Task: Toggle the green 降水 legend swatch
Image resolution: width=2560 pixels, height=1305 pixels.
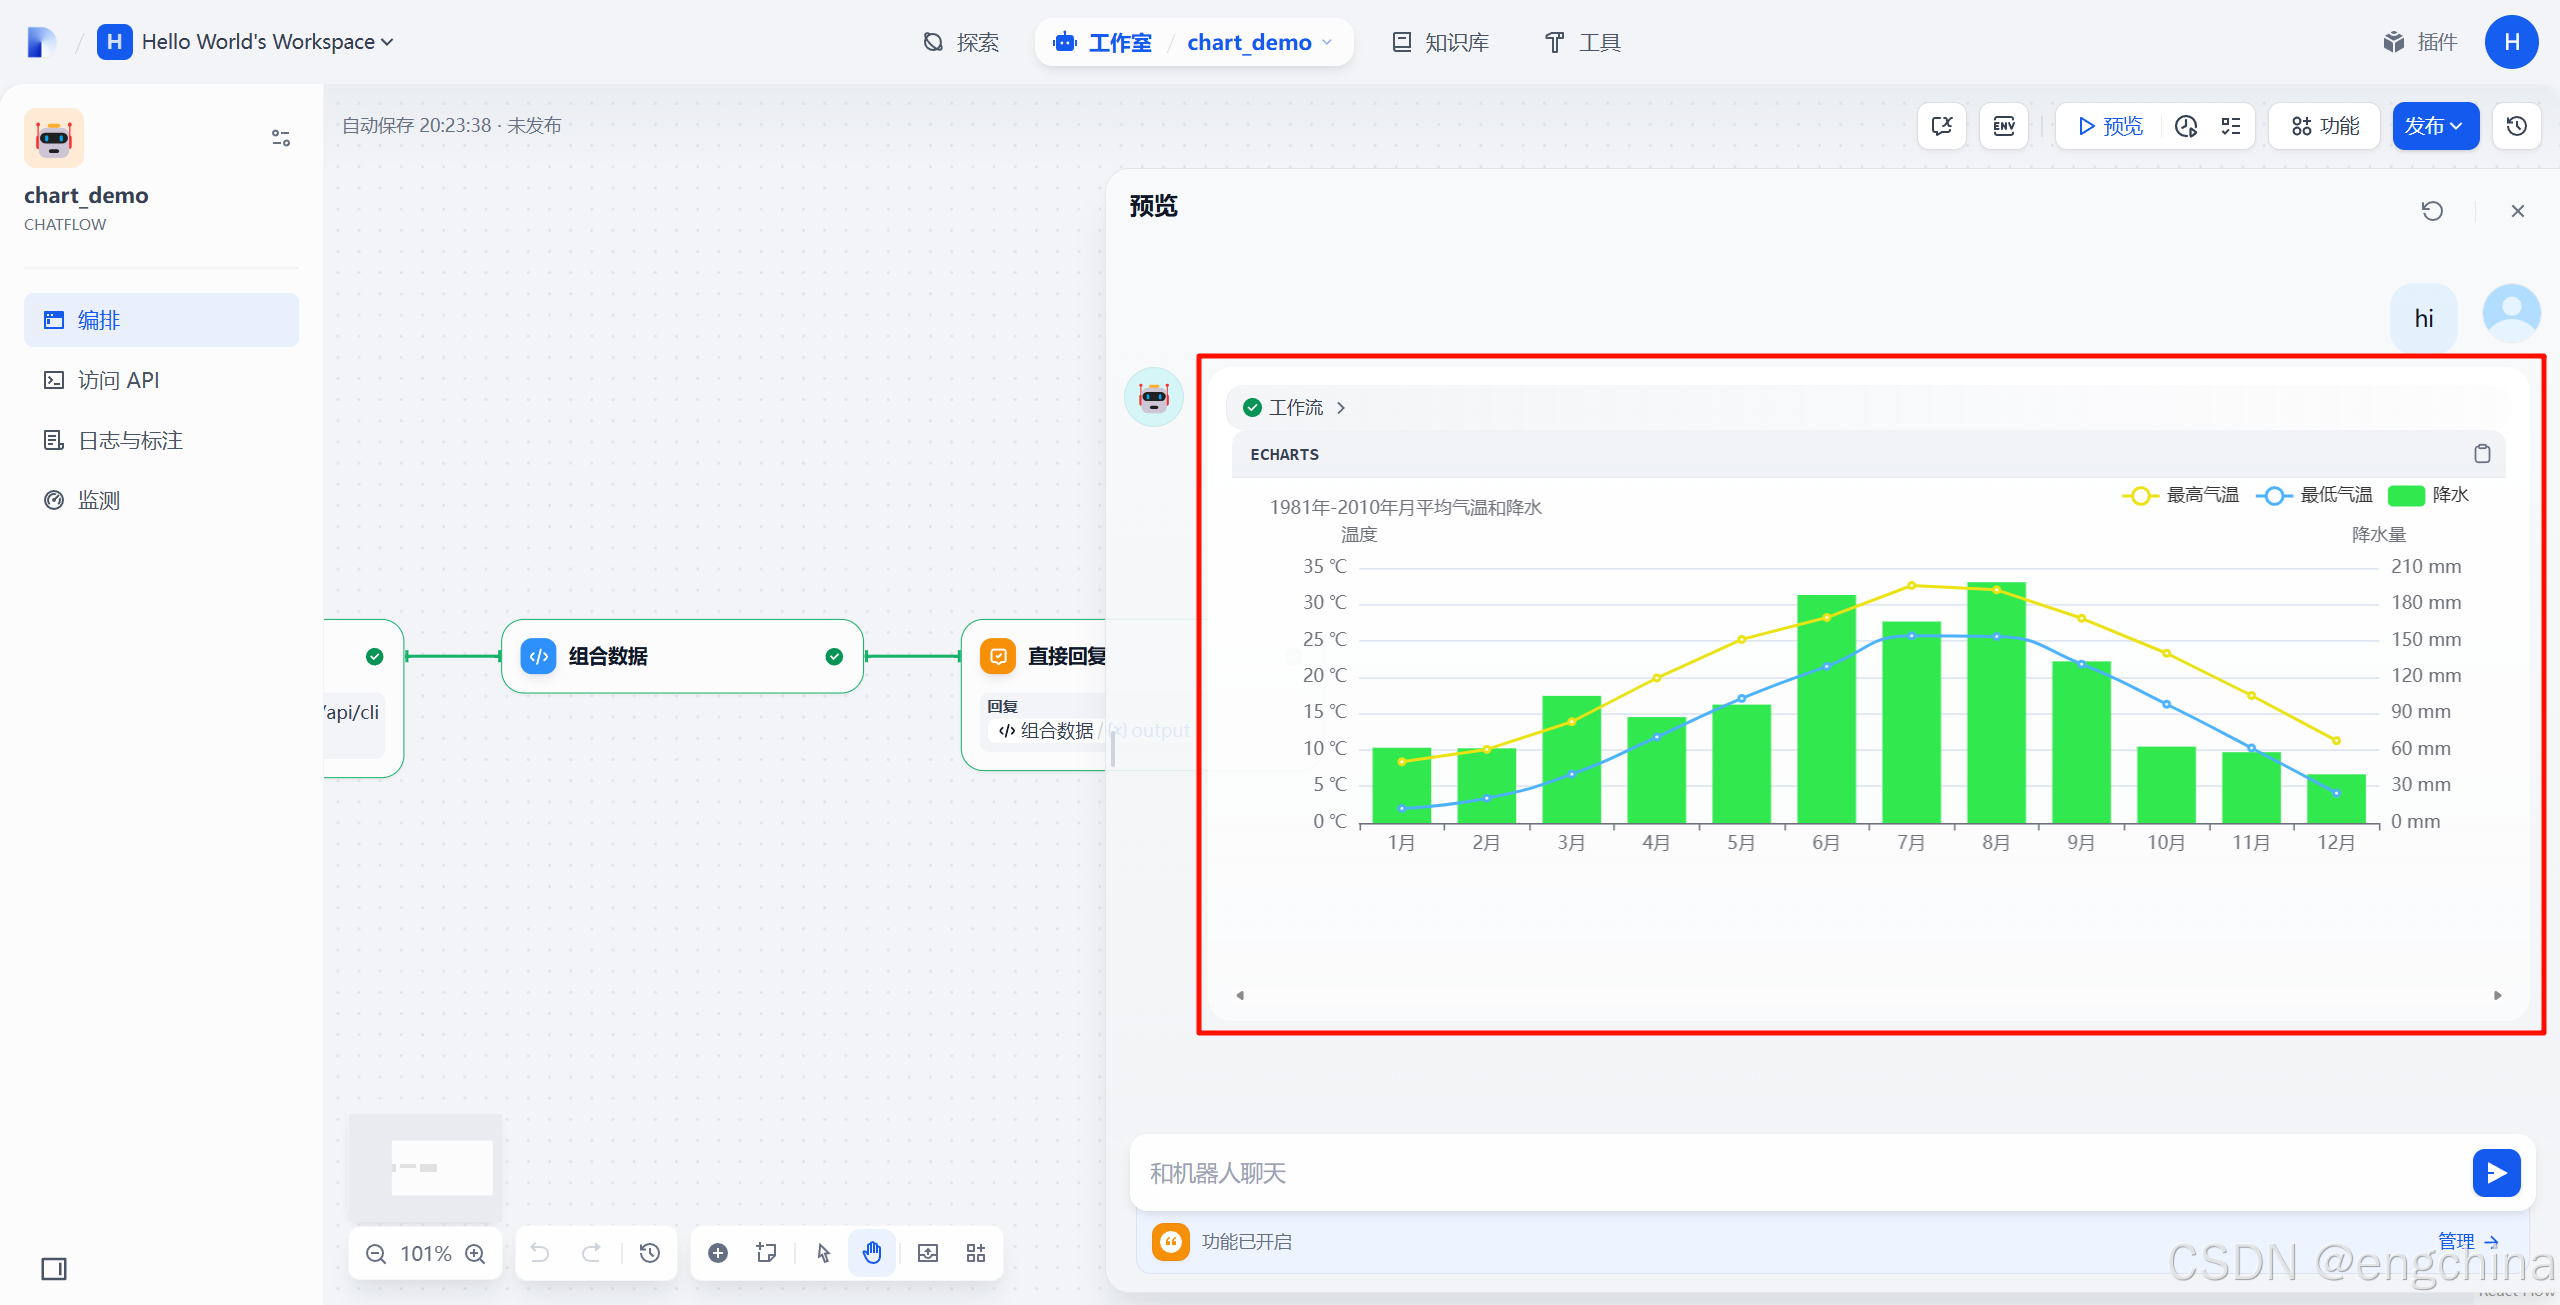Action: (2406, 495)
